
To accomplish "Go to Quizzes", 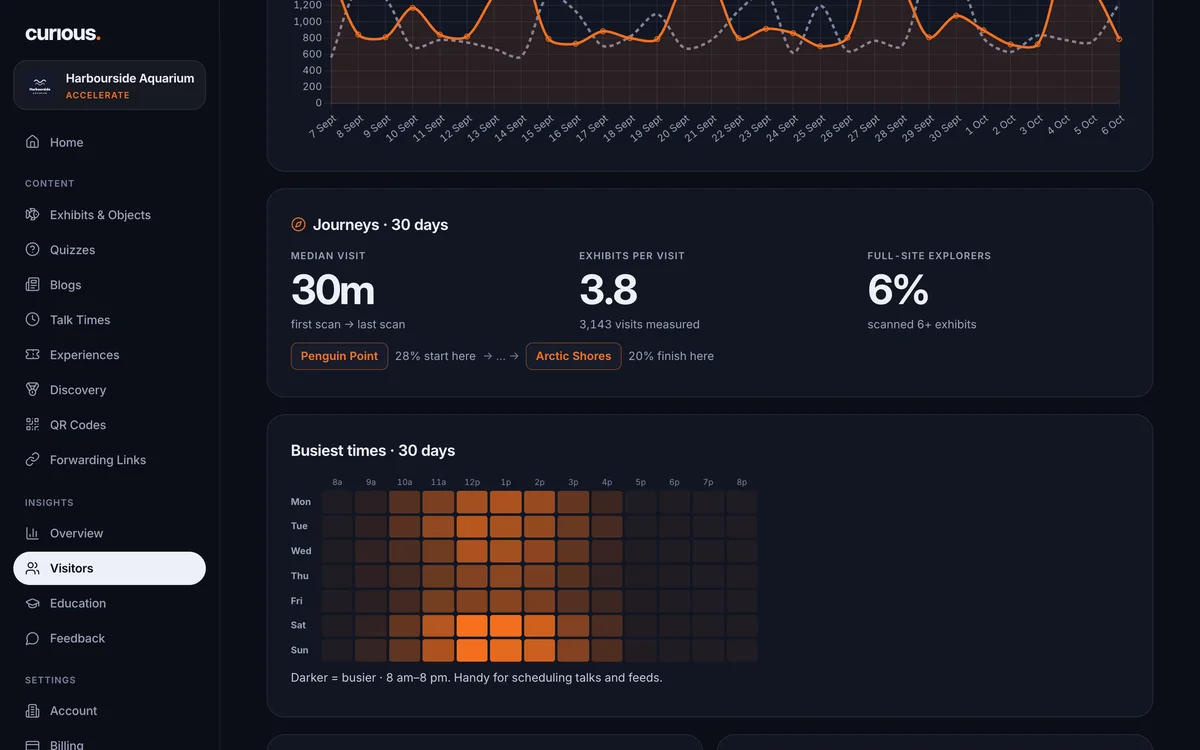I will point(110,250).
